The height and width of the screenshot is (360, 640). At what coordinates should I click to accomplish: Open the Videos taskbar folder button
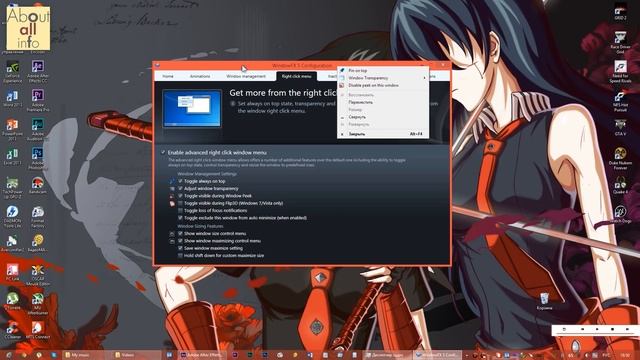tap(135, 355)
